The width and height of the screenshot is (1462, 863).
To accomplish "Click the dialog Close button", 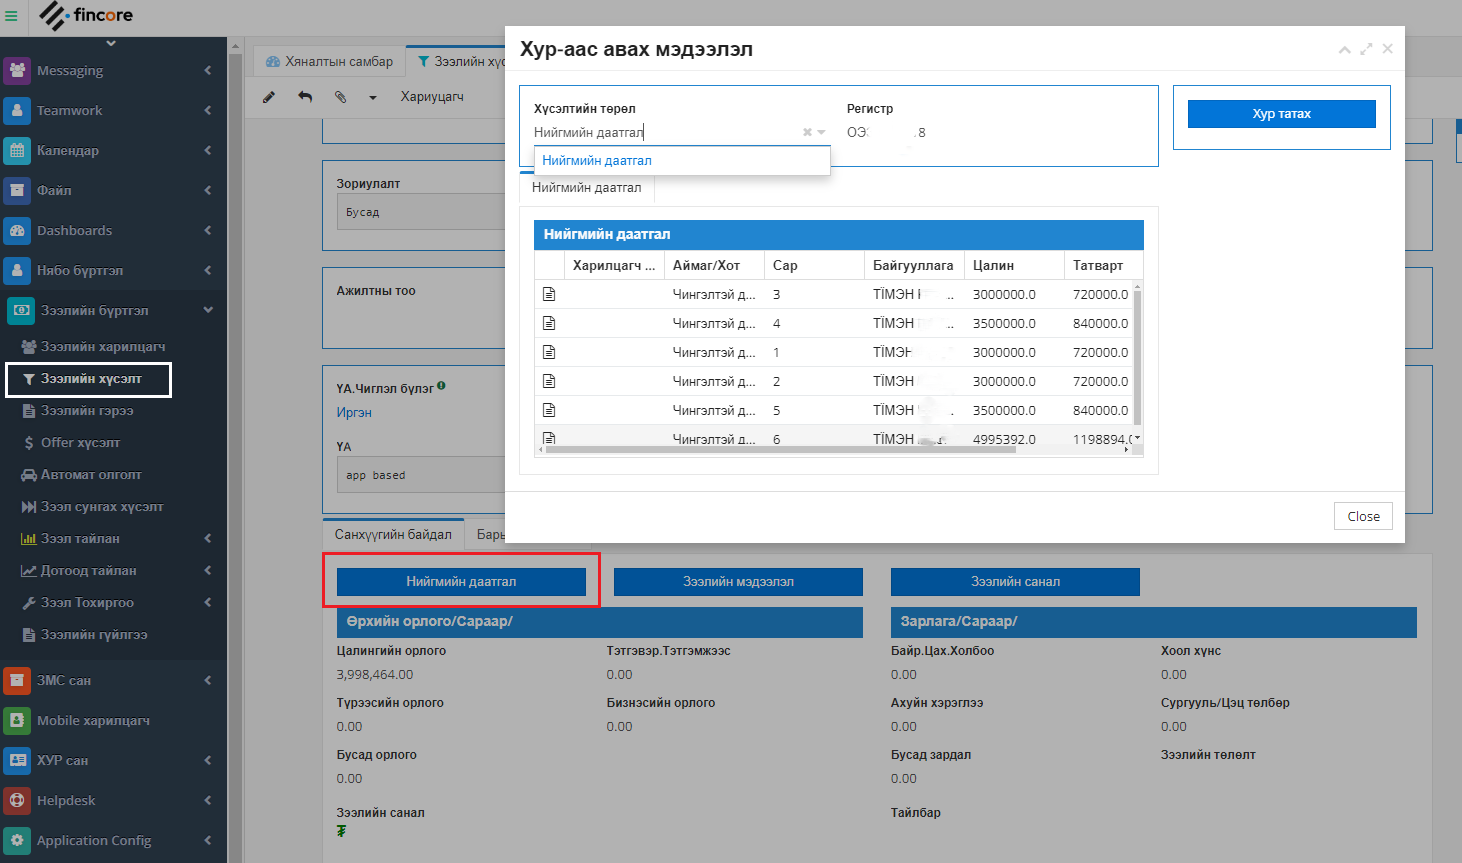I will (1363, 516).
